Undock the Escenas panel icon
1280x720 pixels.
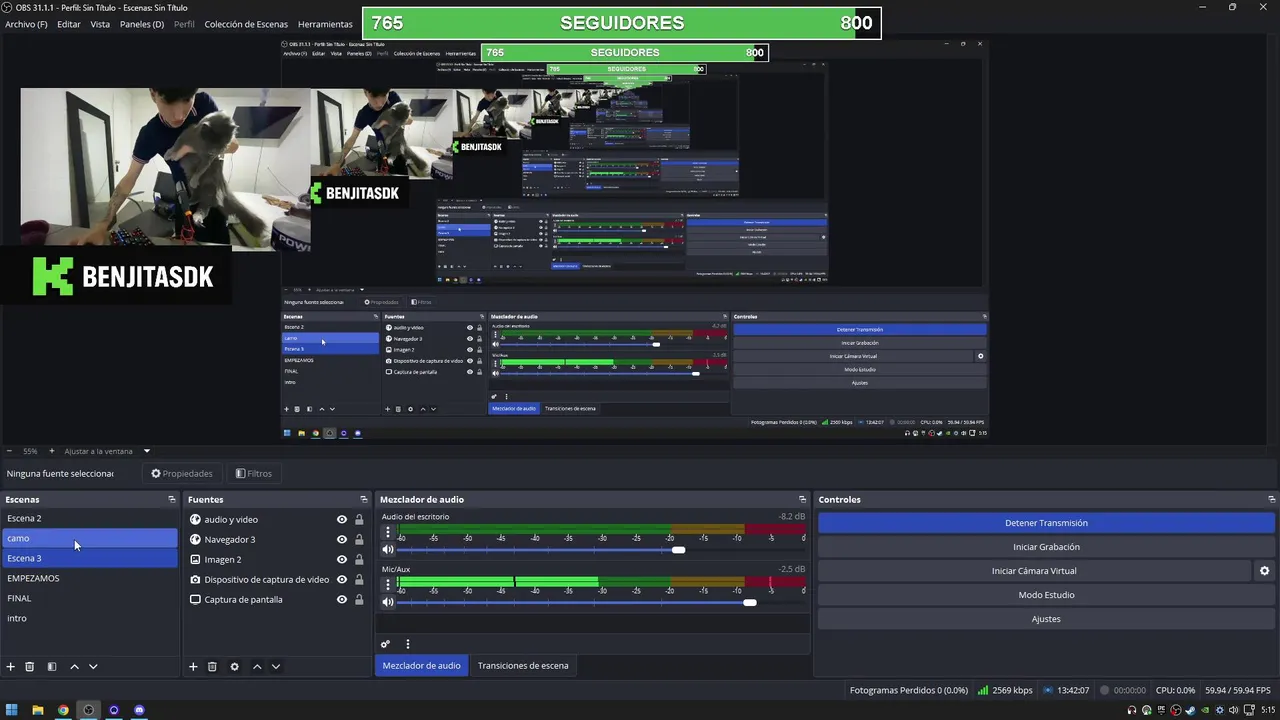(172, 499)
